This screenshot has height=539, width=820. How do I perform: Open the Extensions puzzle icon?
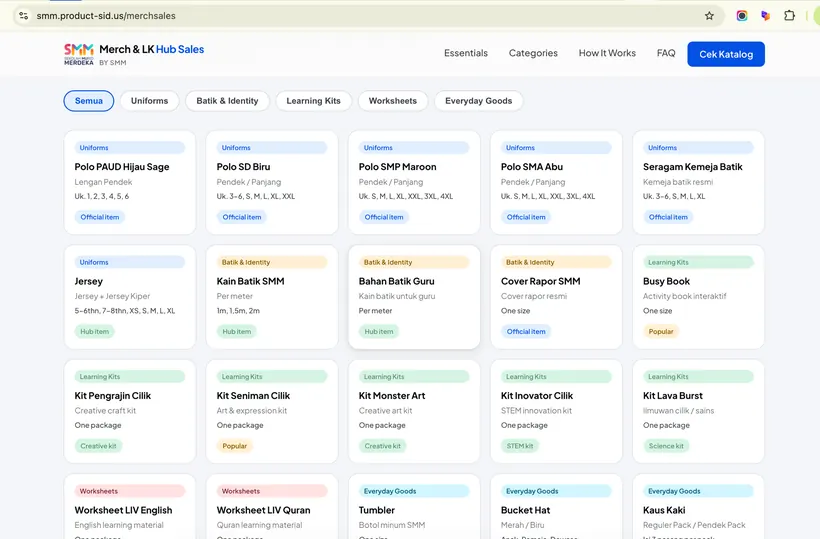[x=789, y=16]
